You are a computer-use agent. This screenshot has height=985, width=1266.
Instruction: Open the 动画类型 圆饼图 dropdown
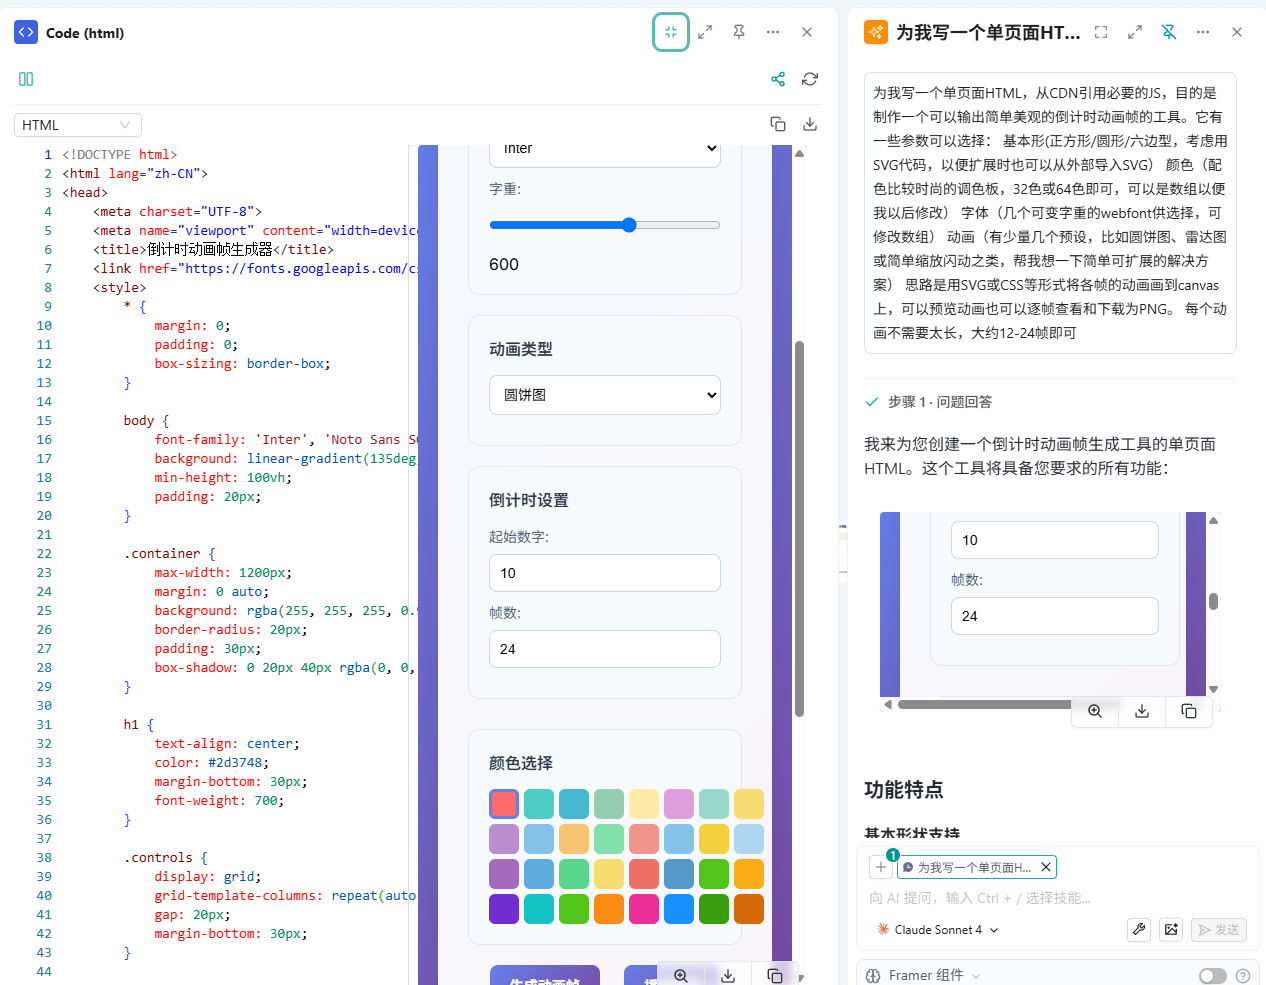(605, 395)
